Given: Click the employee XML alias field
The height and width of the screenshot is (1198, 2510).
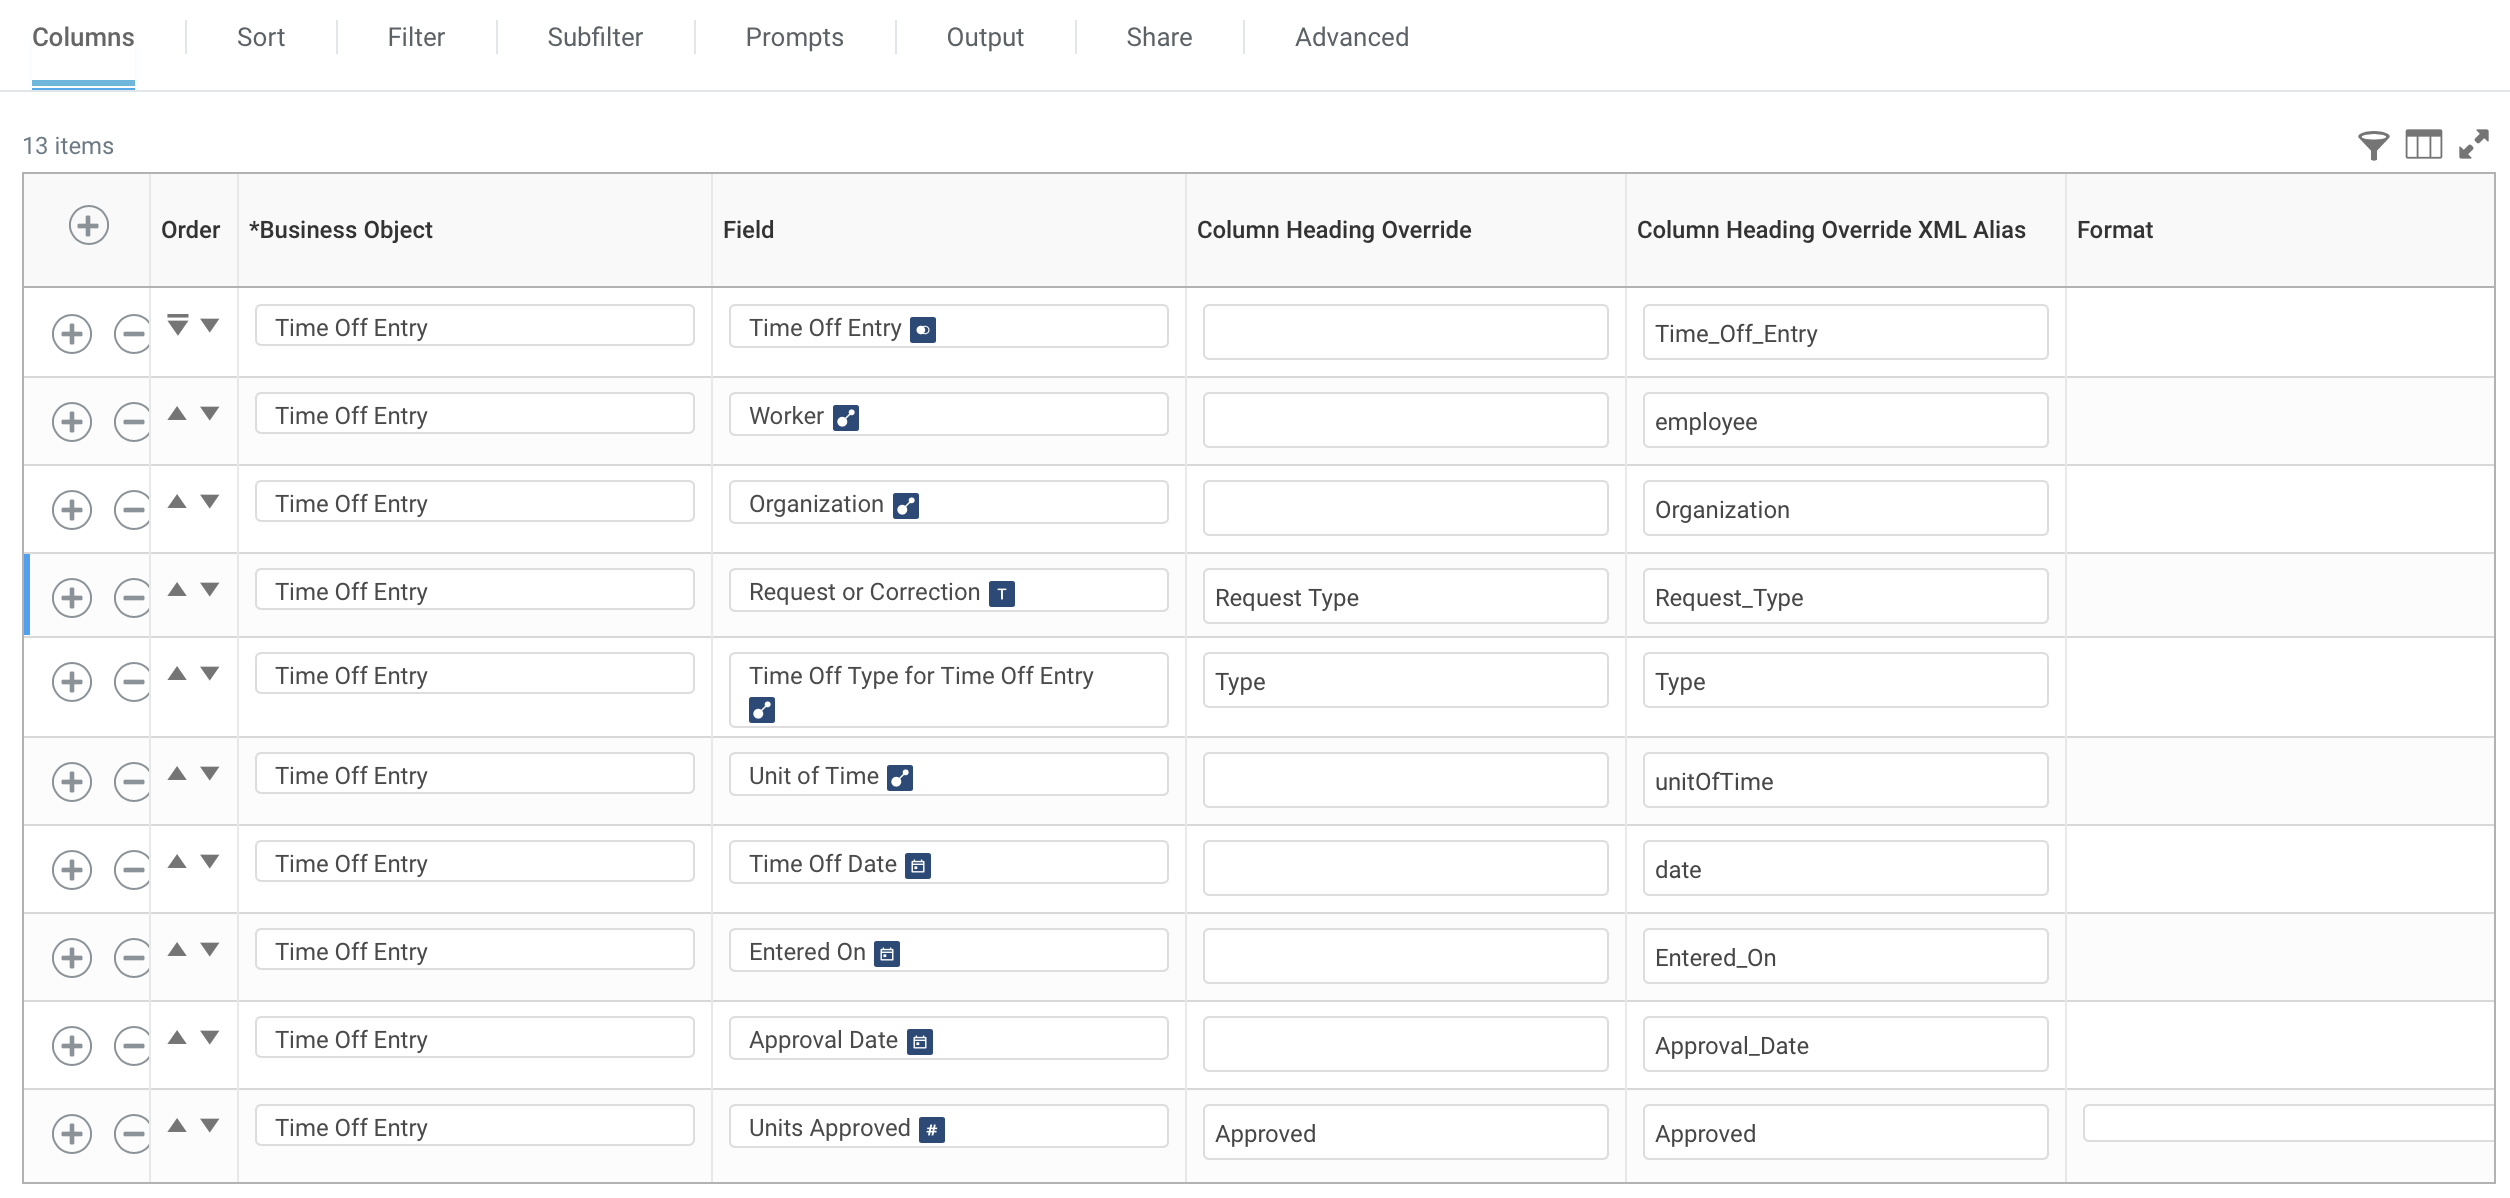Looking at the screenshot, I should 1844,422.
